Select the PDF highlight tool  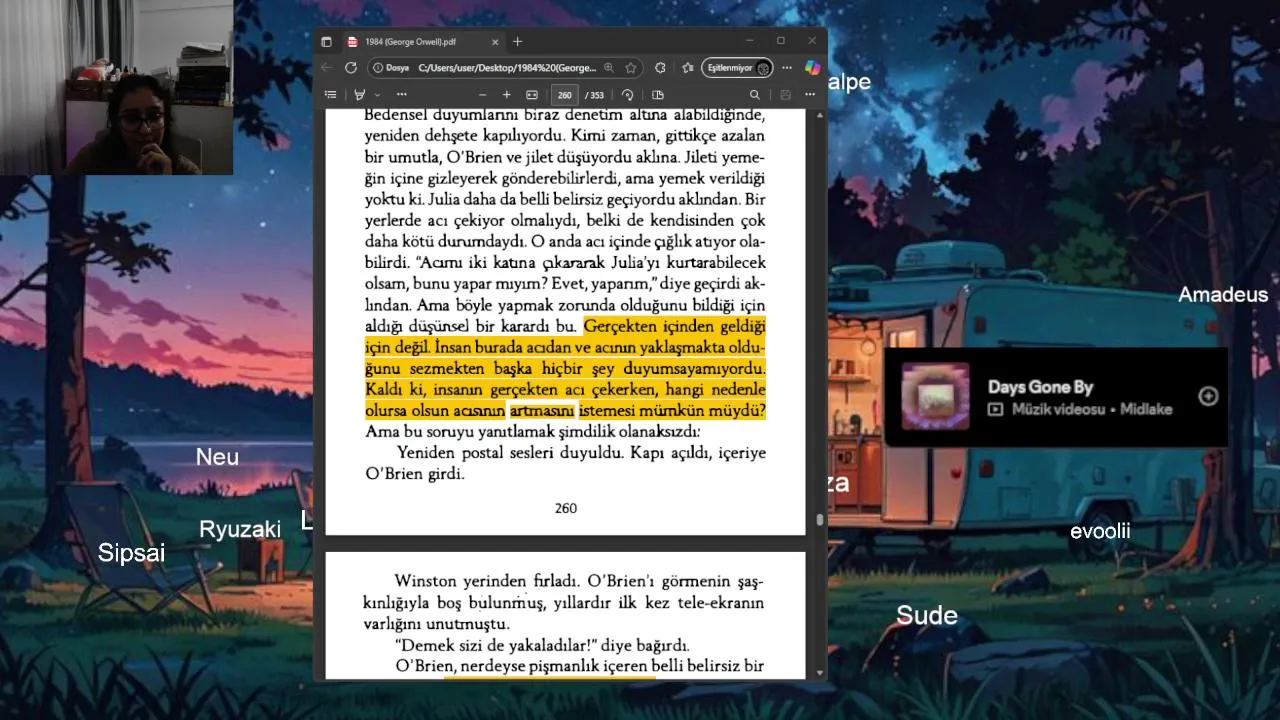coord(360,95)
